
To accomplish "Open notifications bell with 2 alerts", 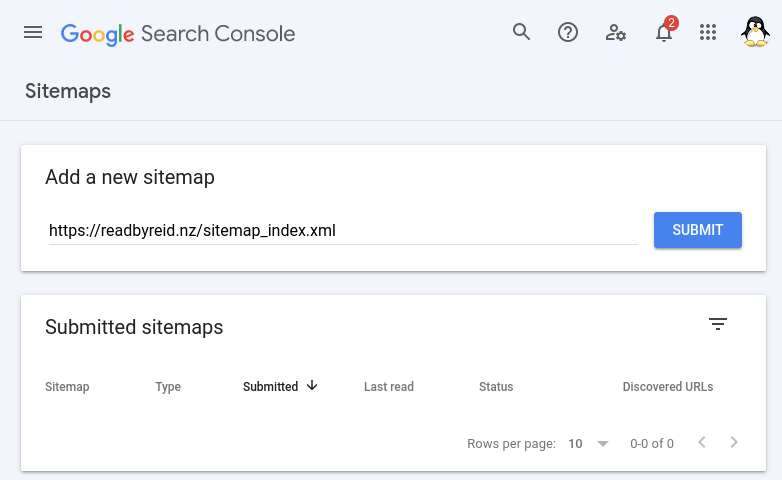I will (665, 31).
